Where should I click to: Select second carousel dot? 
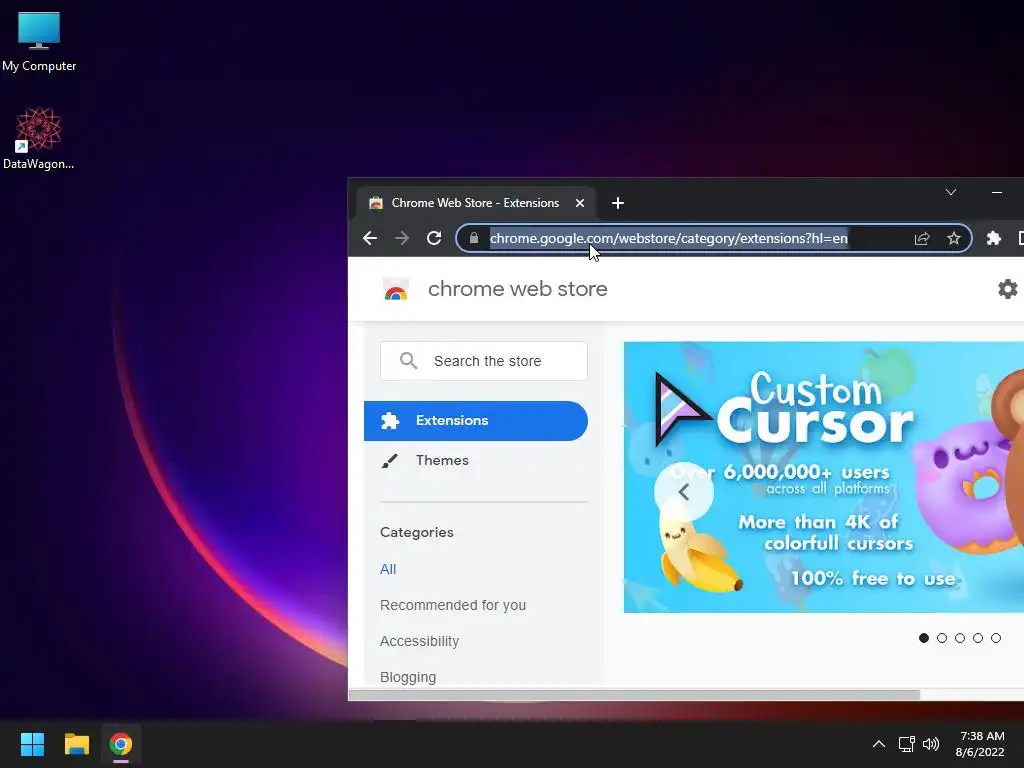click(x=942, y=638)
